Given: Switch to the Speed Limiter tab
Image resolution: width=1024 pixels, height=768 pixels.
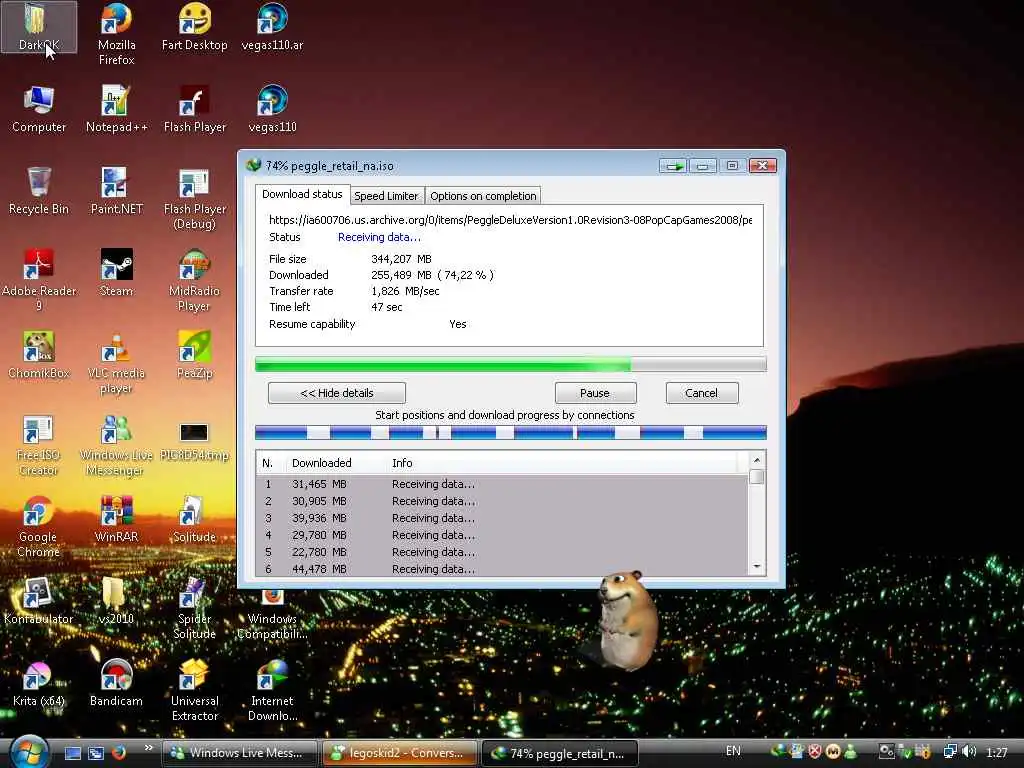Looking at the screenshot, I should click(x=386, y=196).
